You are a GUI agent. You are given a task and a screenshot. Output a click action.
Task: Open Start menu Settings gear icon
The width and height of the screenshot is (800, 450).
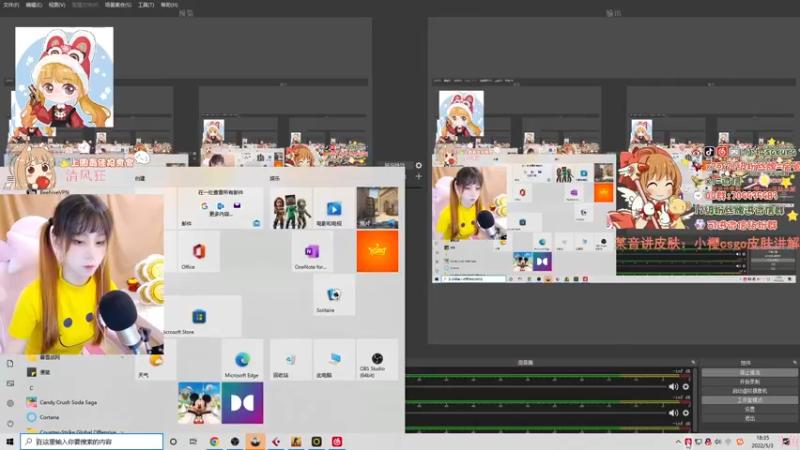[x=10, y=403]
